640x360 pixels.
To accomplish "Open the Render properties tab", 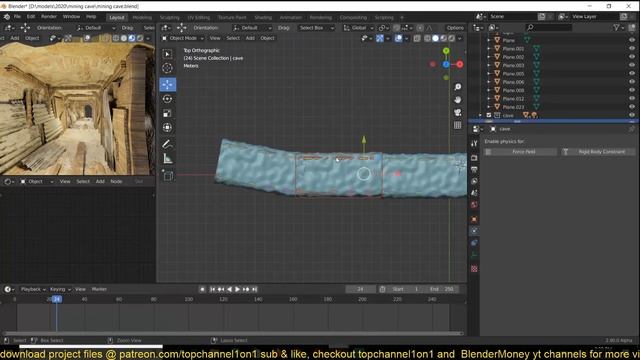I will (x=474, y=158).
